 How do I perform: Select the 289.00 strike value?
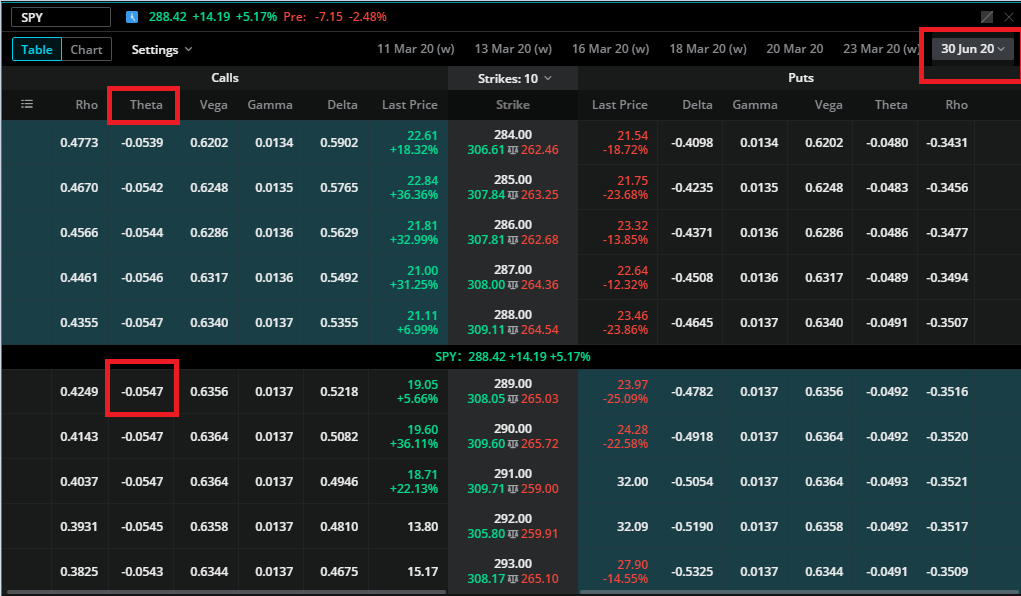click(512, 384)
